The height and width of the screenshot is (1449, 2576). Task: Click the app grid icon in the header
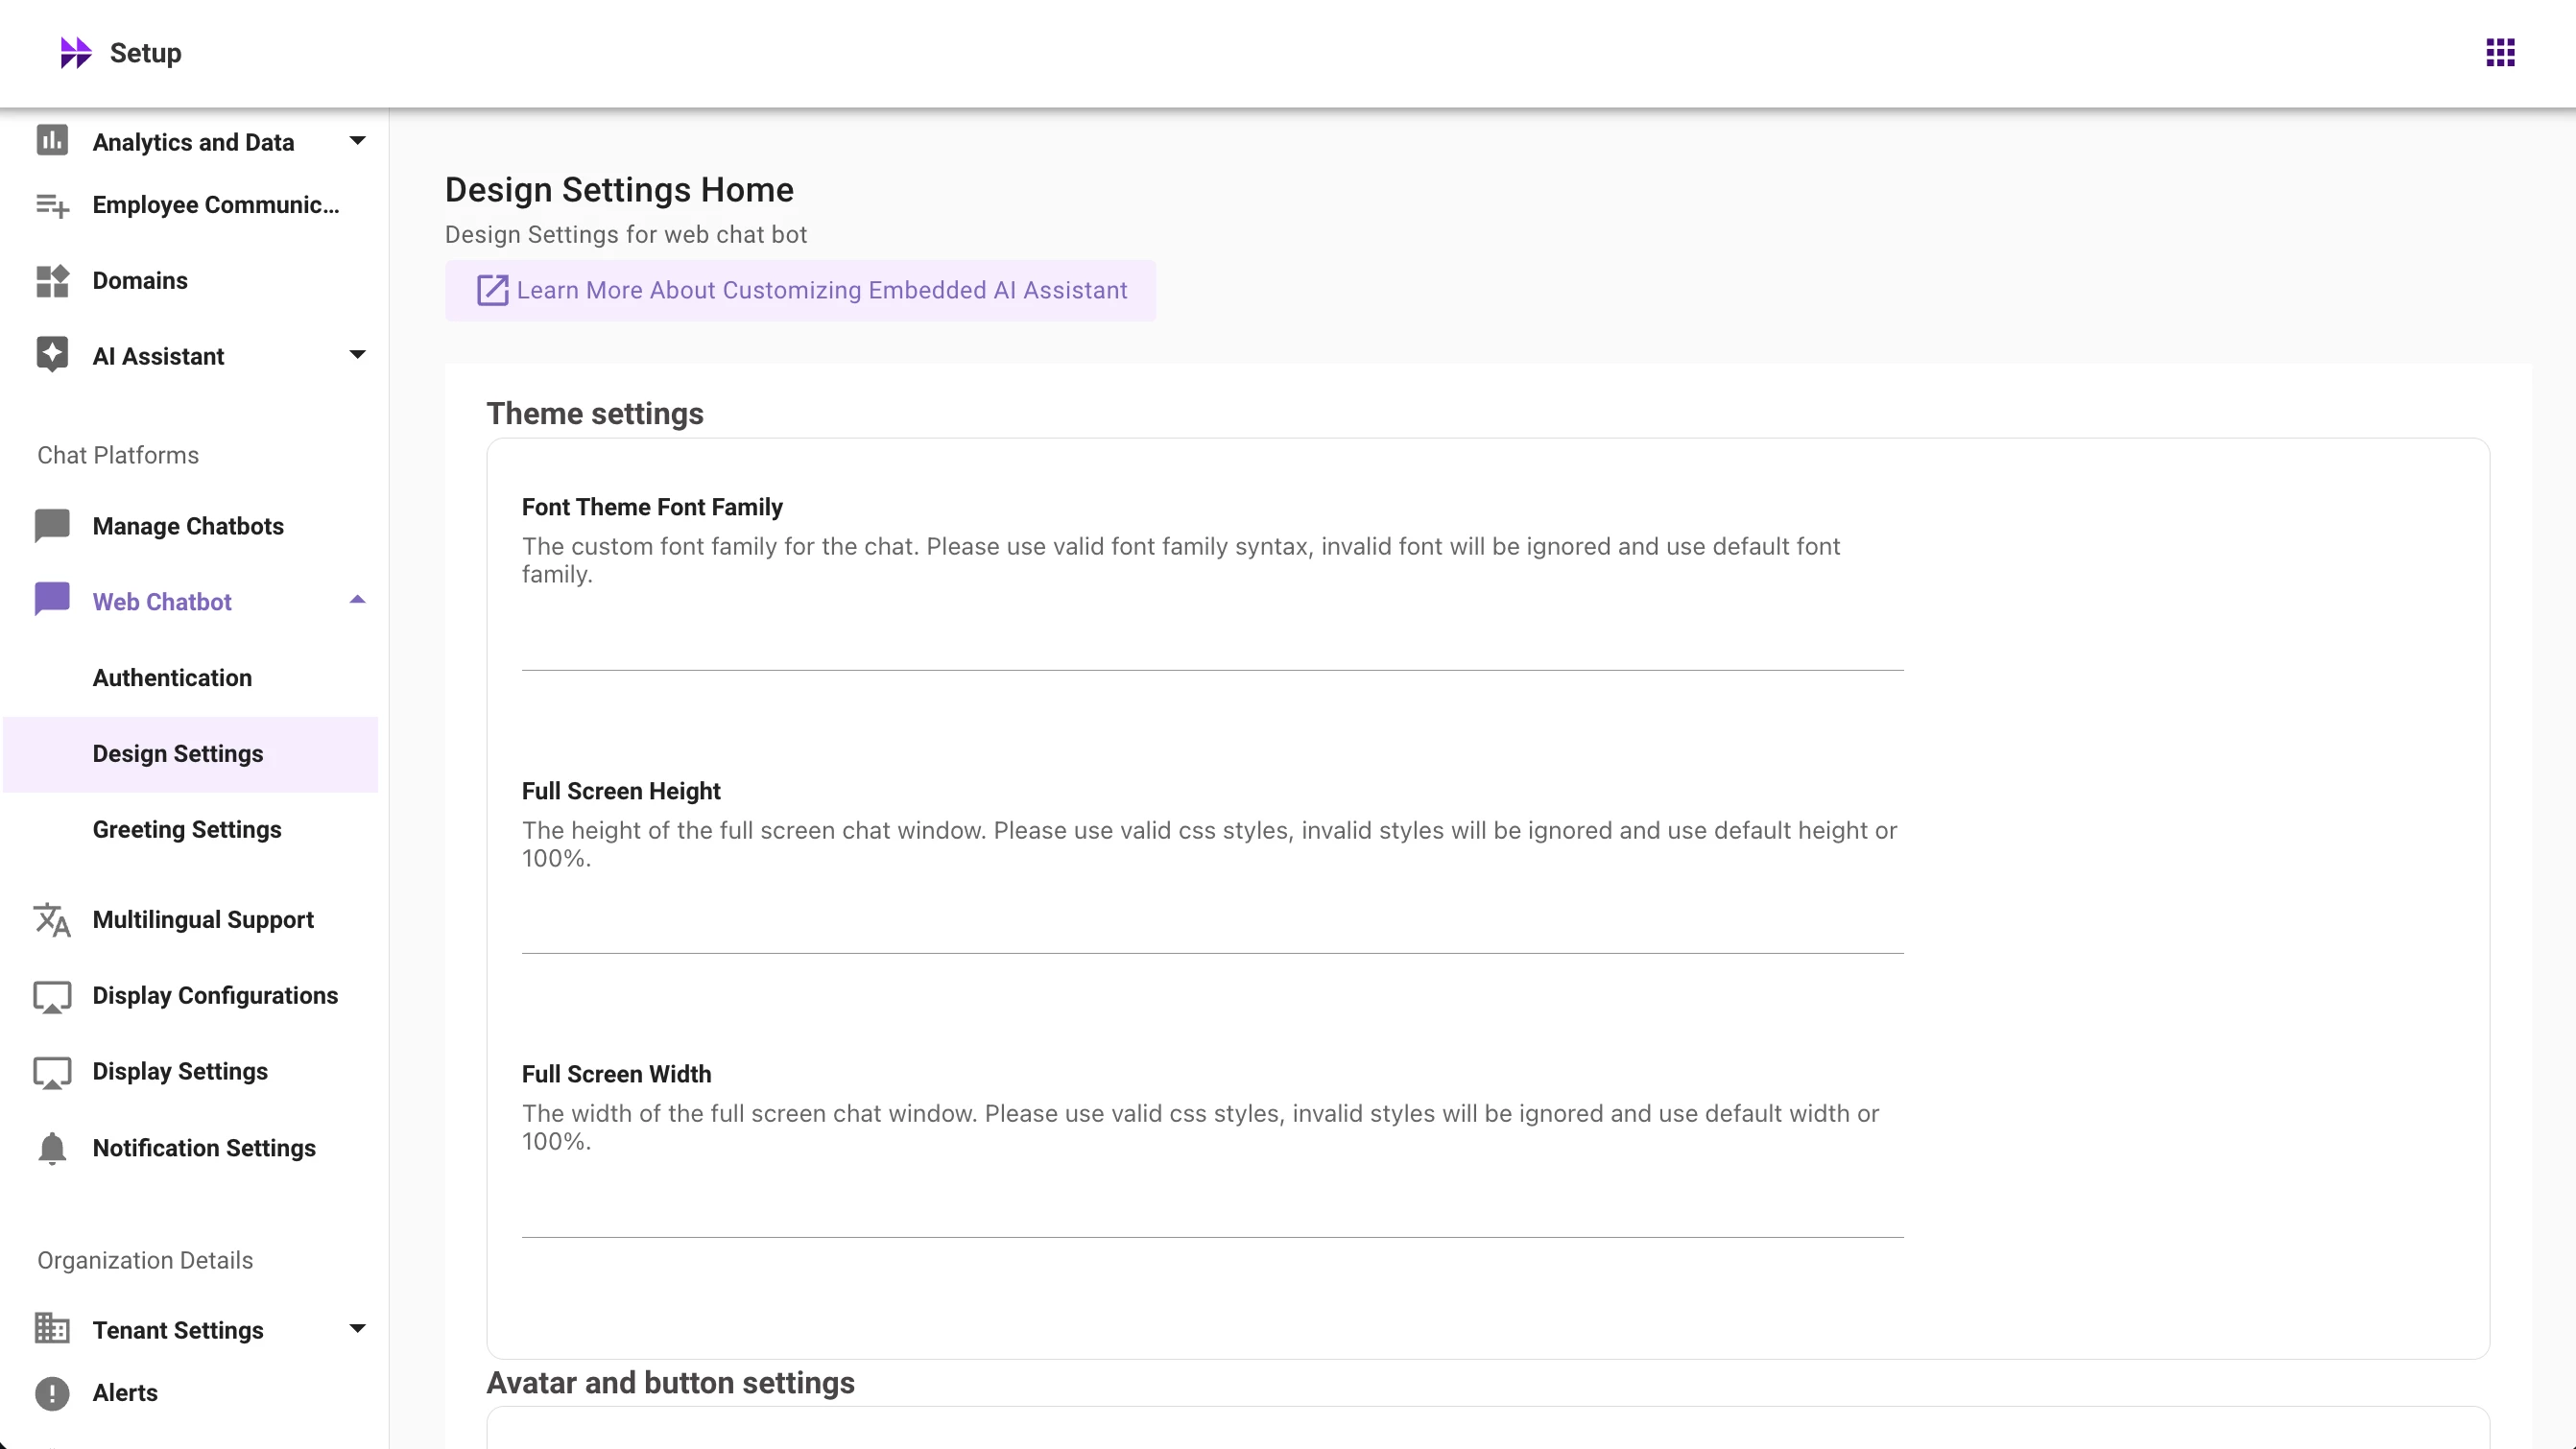pos(2500,52)
